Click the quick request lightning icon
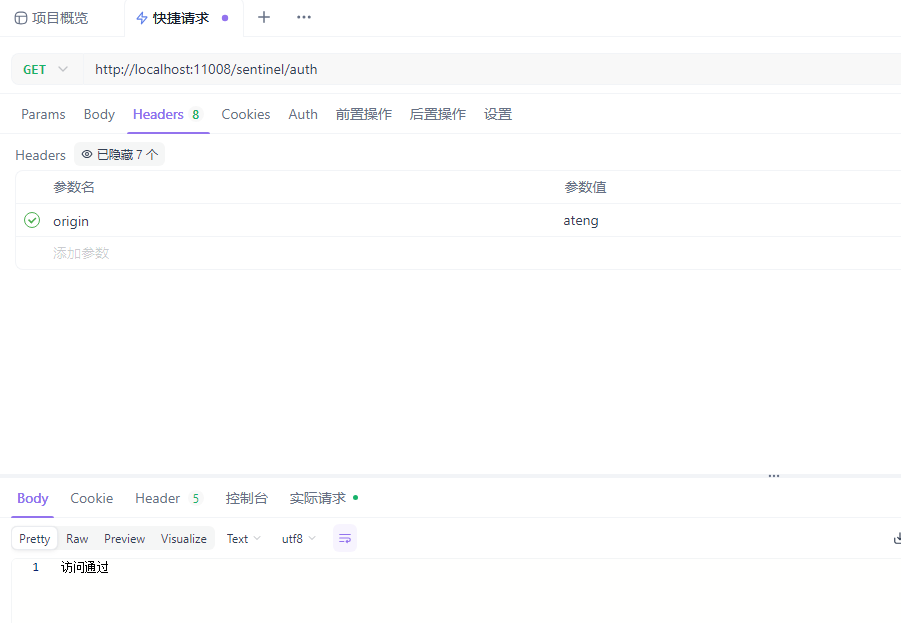 point(142,18)
